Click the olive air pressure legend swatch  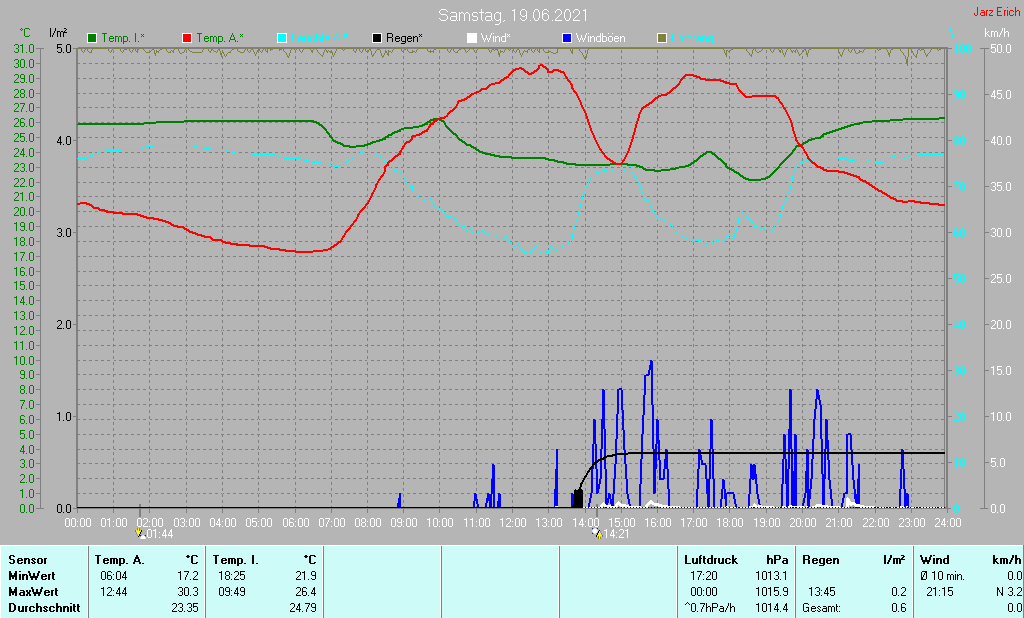661,38
